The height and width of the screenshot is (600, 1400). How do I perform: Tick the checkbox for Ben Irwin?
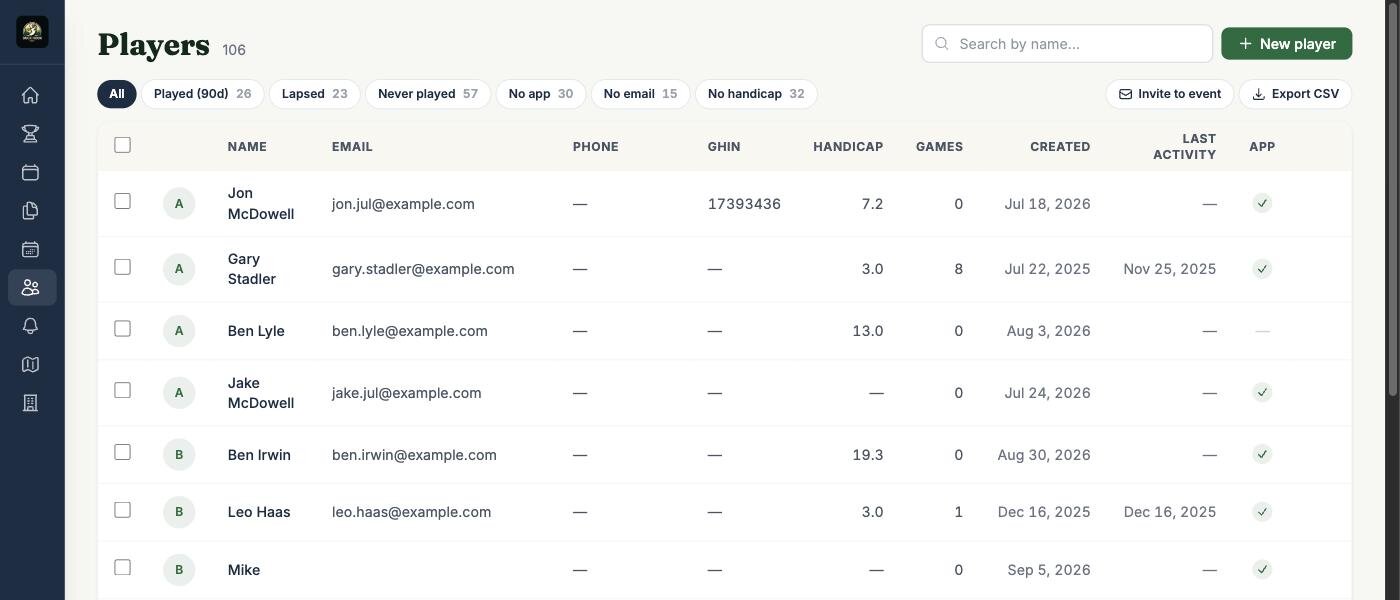(x=122, y=452)
